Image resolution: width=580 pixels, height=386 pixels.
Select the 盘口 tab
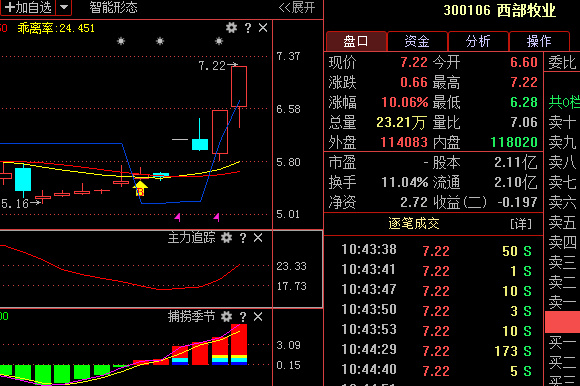tap(356, 41)
